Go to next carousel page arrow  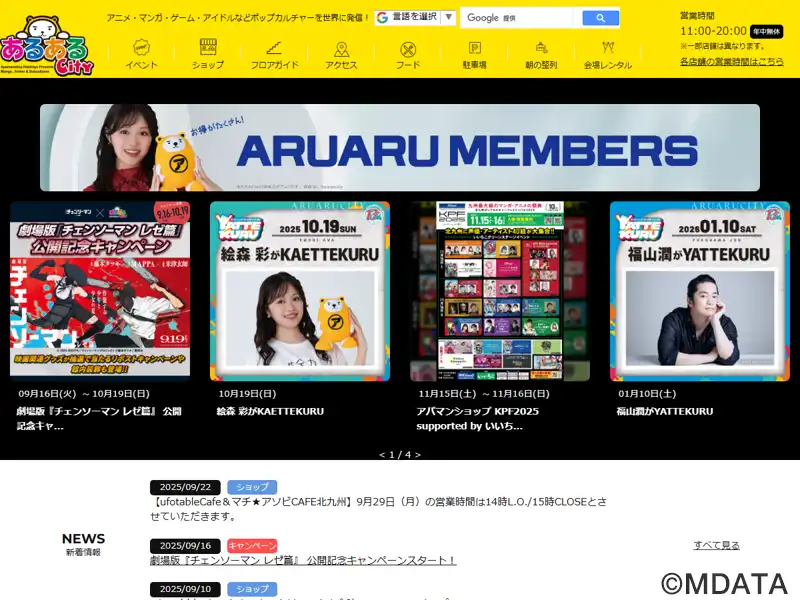tap(418, 455)
